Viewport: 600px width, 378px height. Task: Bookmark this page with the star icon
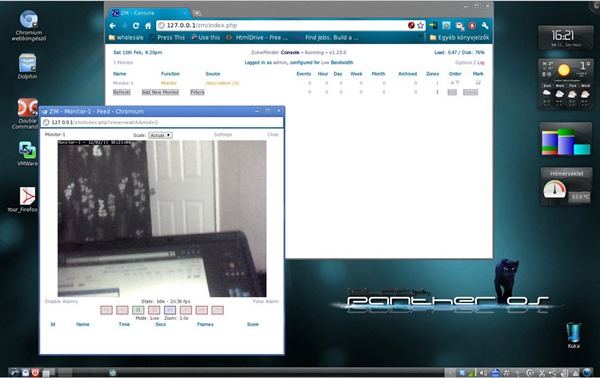(x=421, y=25)
